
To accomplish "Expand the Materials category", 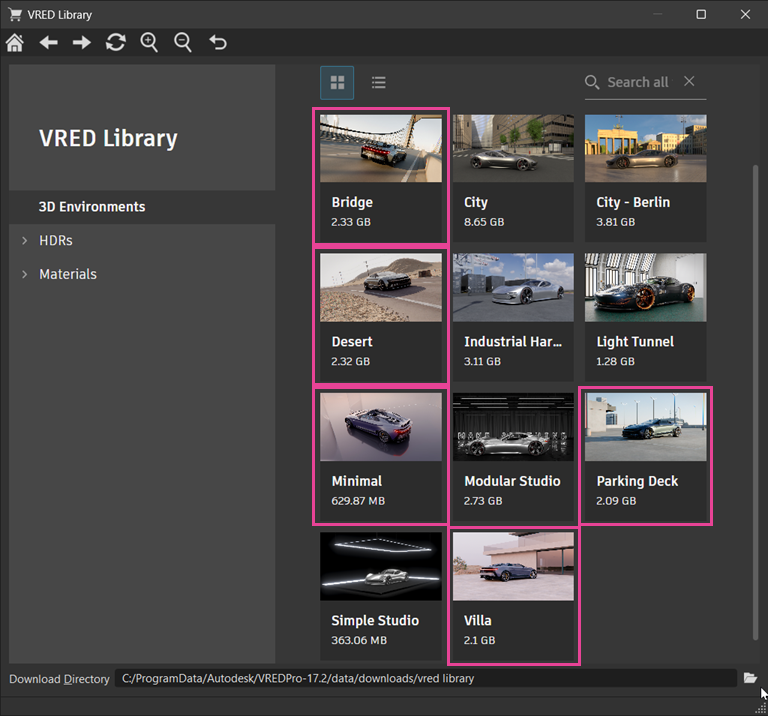I will click(x=24, y=274).
